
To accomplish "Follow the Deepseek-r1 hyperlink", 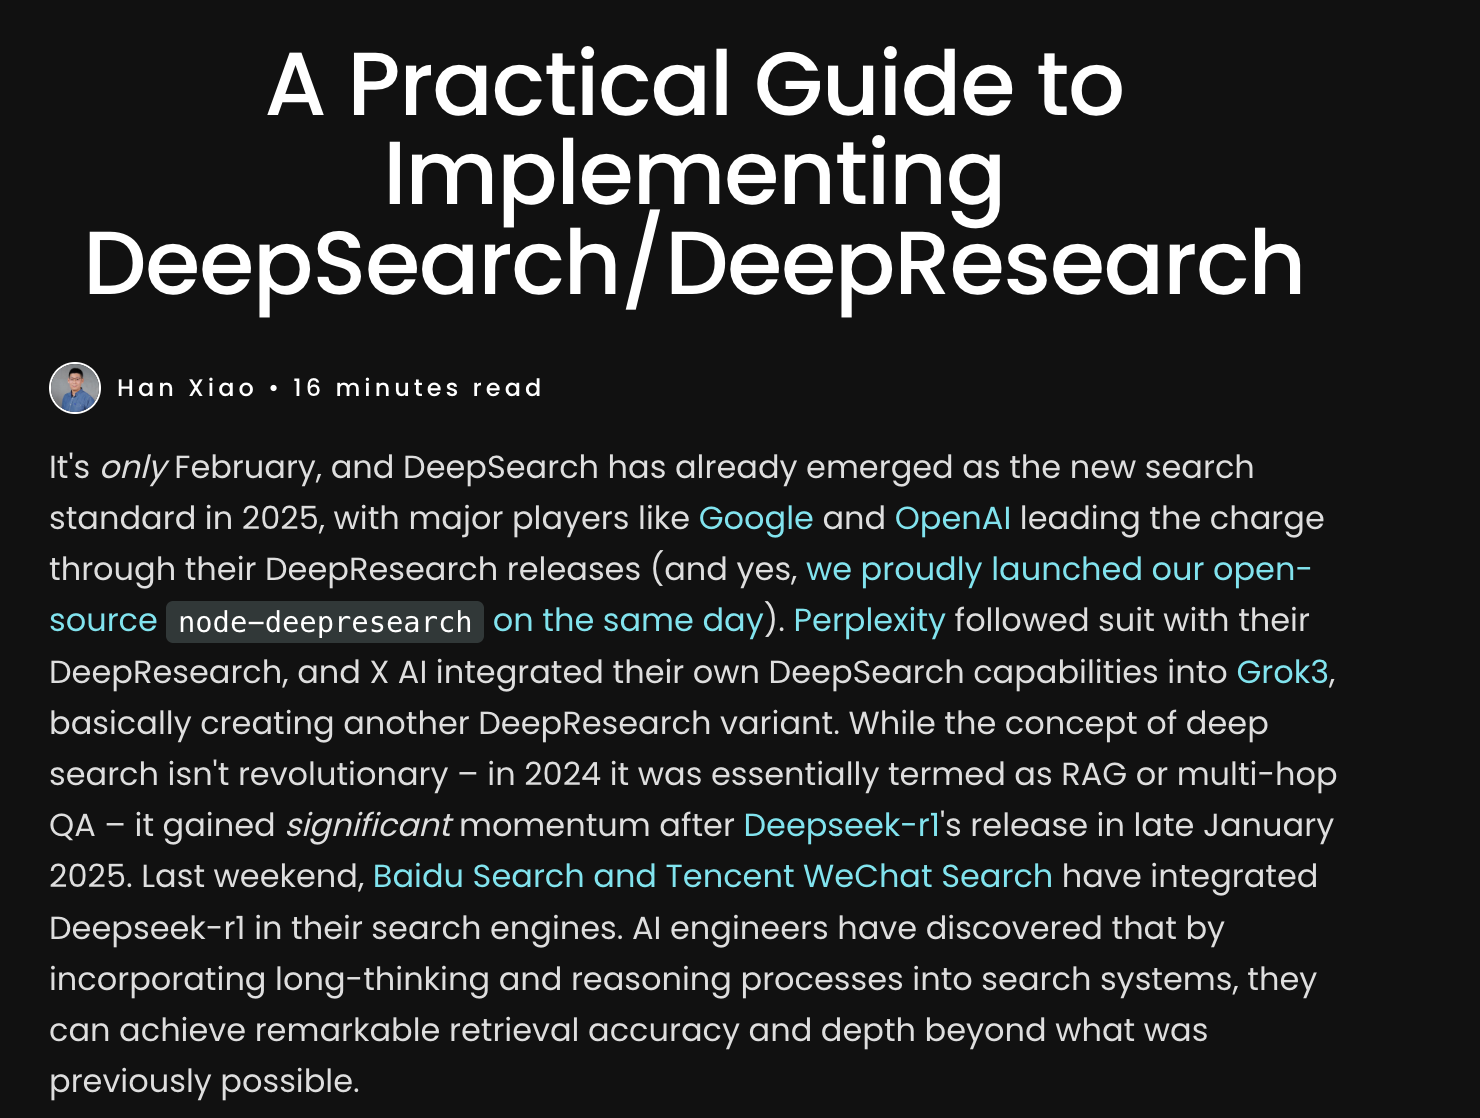I will click(x=842, y=825).
